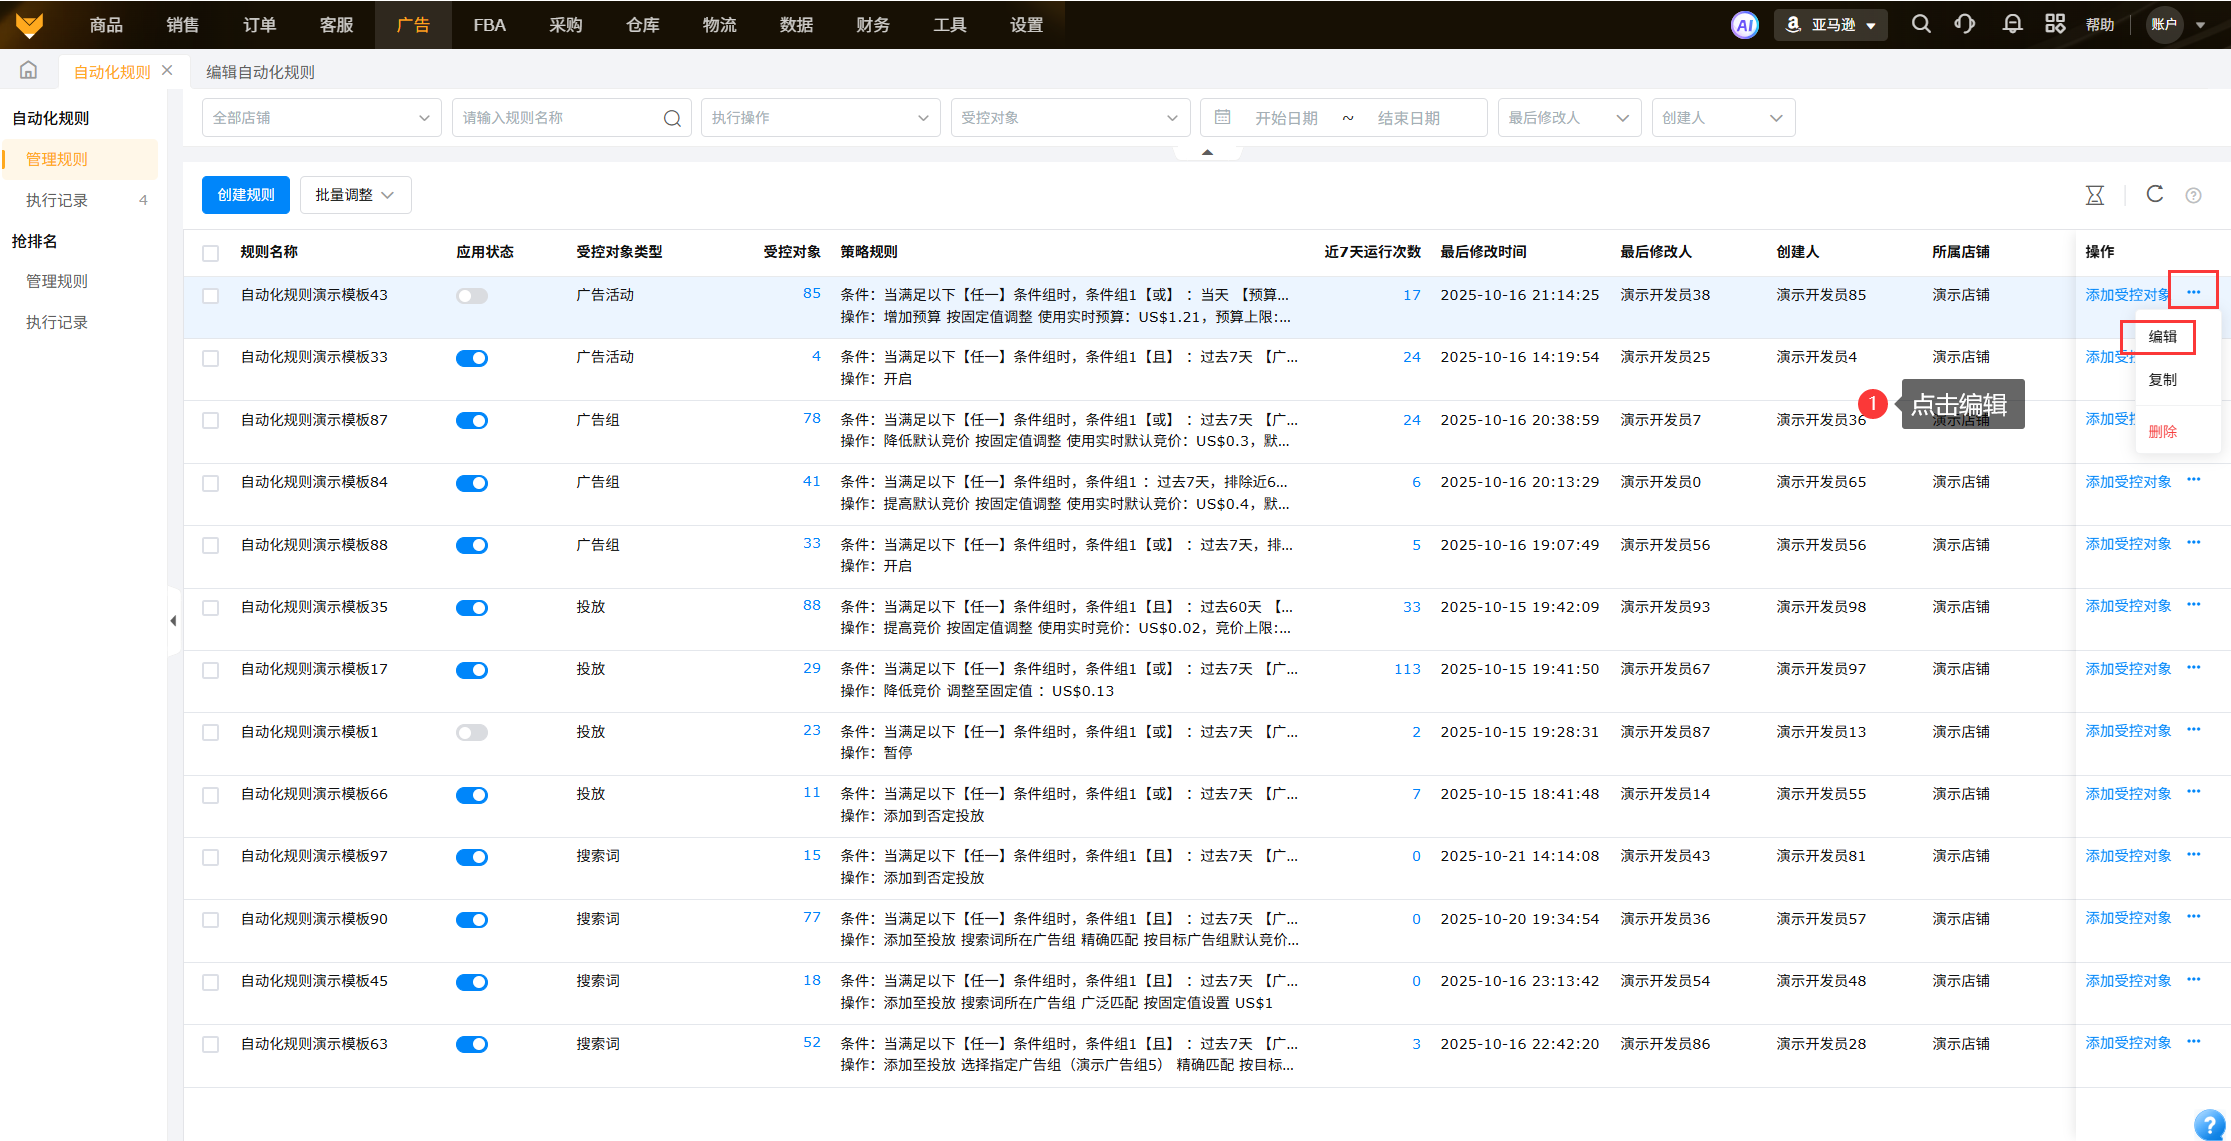Image resolution: width=2231 pixels, height=1141 pixels.
Task: Open the notifications bell
Action: (2012, 24)
